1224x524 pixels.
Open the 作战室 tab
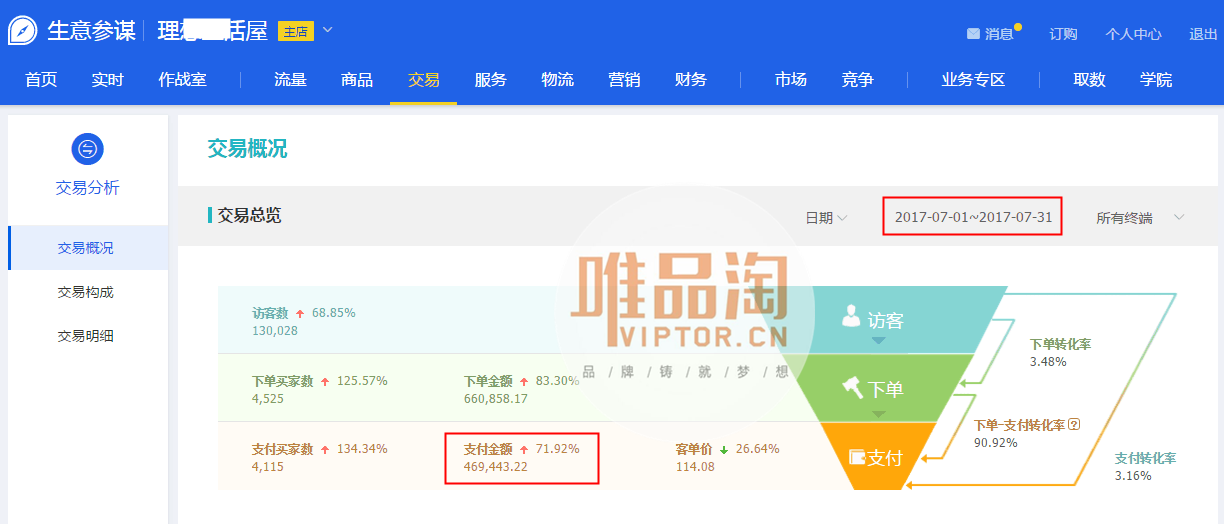(182, 80)
